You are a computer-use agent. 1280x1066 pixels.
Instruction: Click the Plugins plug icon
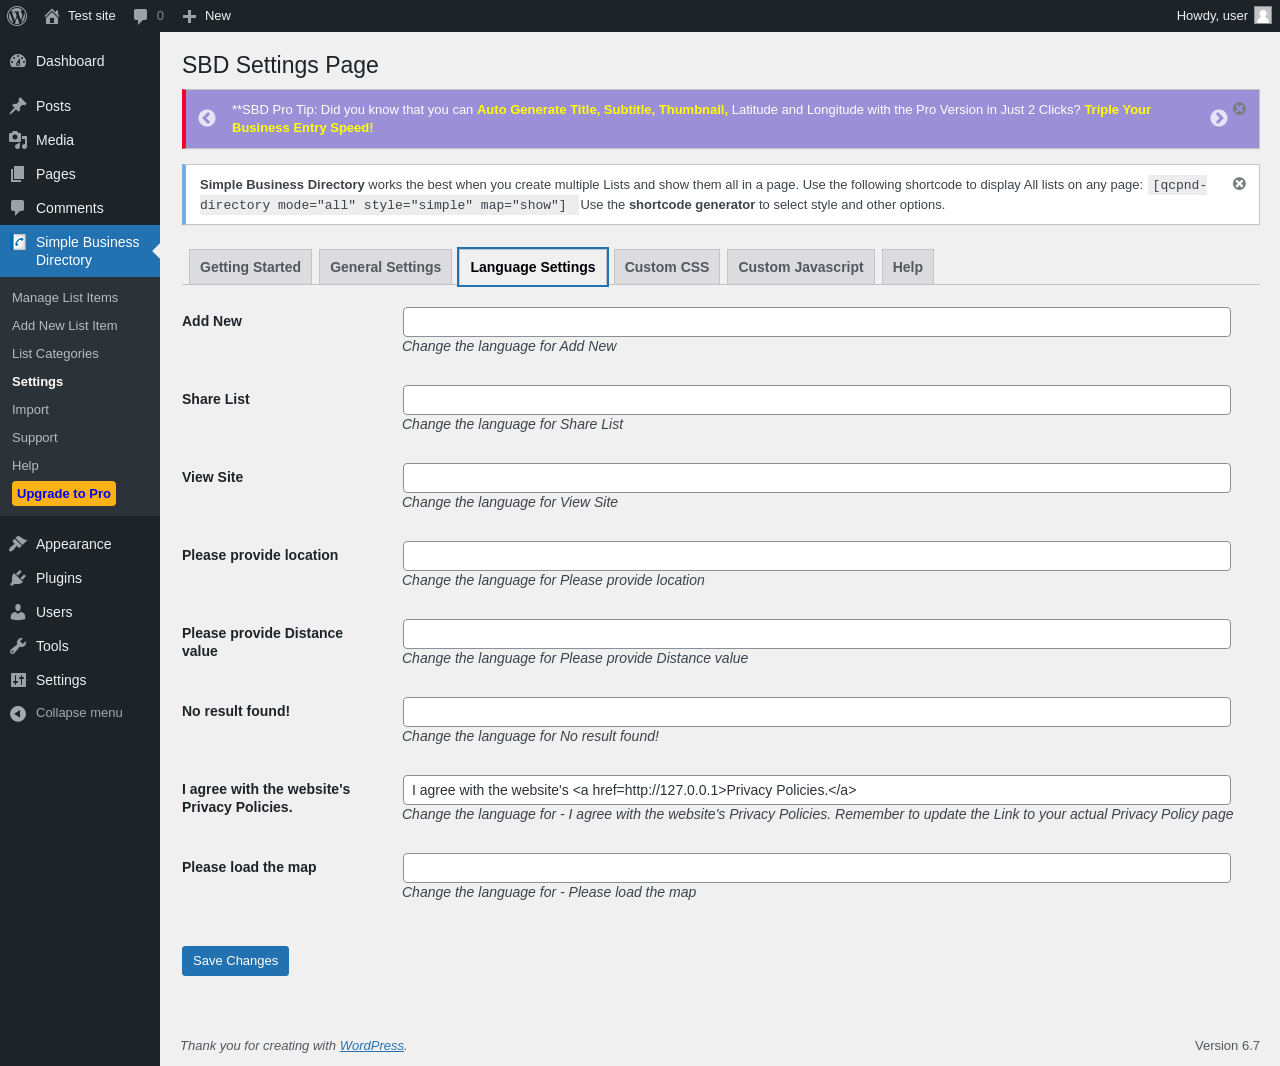[18, 578]
